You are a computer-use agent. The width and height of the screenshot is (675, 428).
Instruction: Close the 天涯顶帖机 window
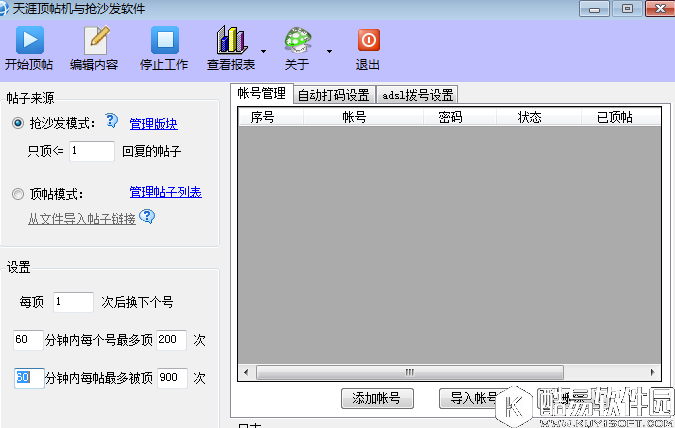tap(660, 9)
